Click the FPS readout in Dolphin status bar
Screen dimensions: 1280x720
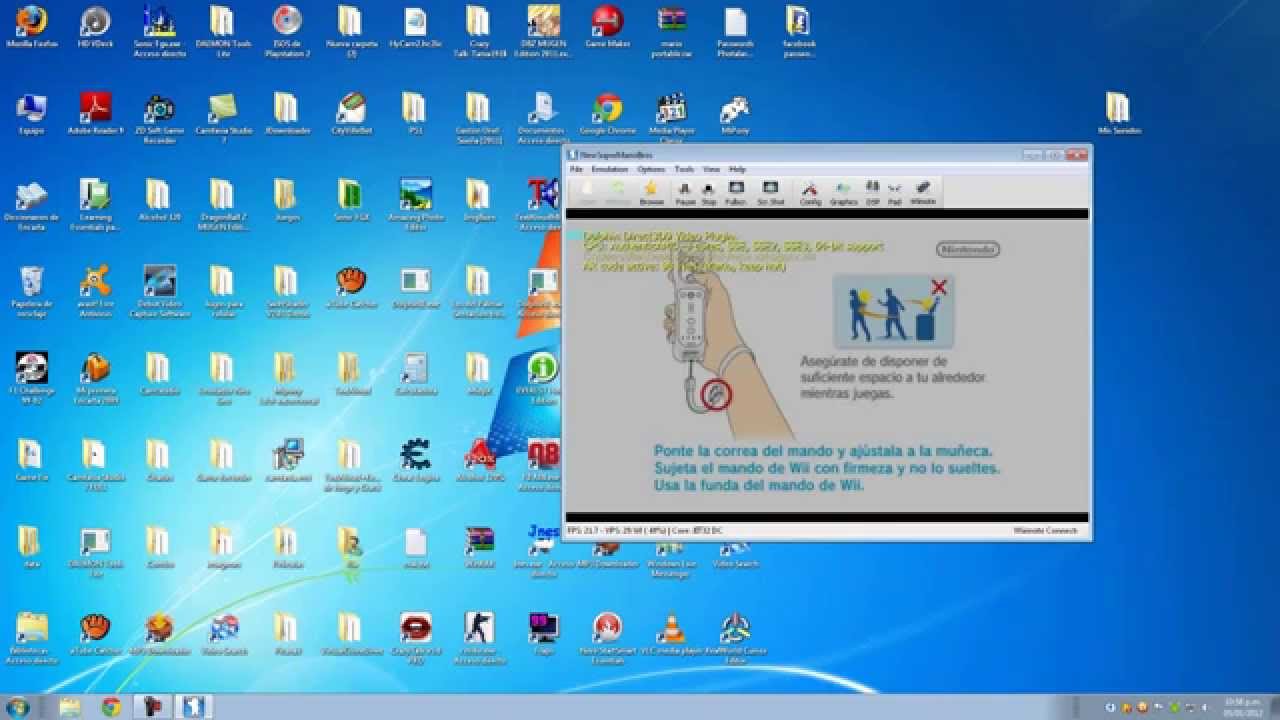(645, 530)
